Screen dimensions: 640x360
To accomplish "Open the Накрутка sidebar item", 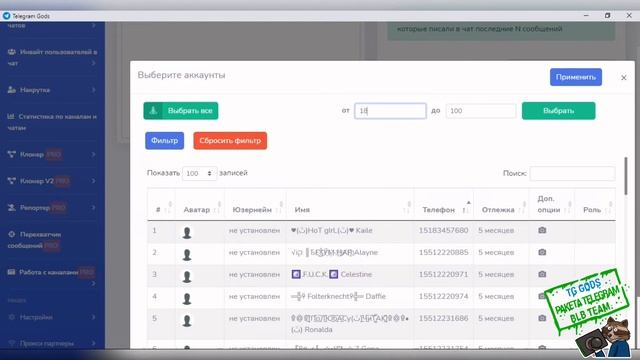I will (52, 90).
